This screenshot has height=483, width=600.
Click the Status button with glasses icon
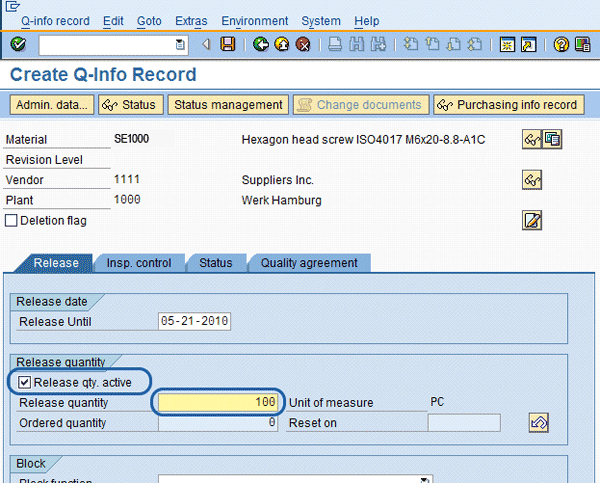coord(131,105)
